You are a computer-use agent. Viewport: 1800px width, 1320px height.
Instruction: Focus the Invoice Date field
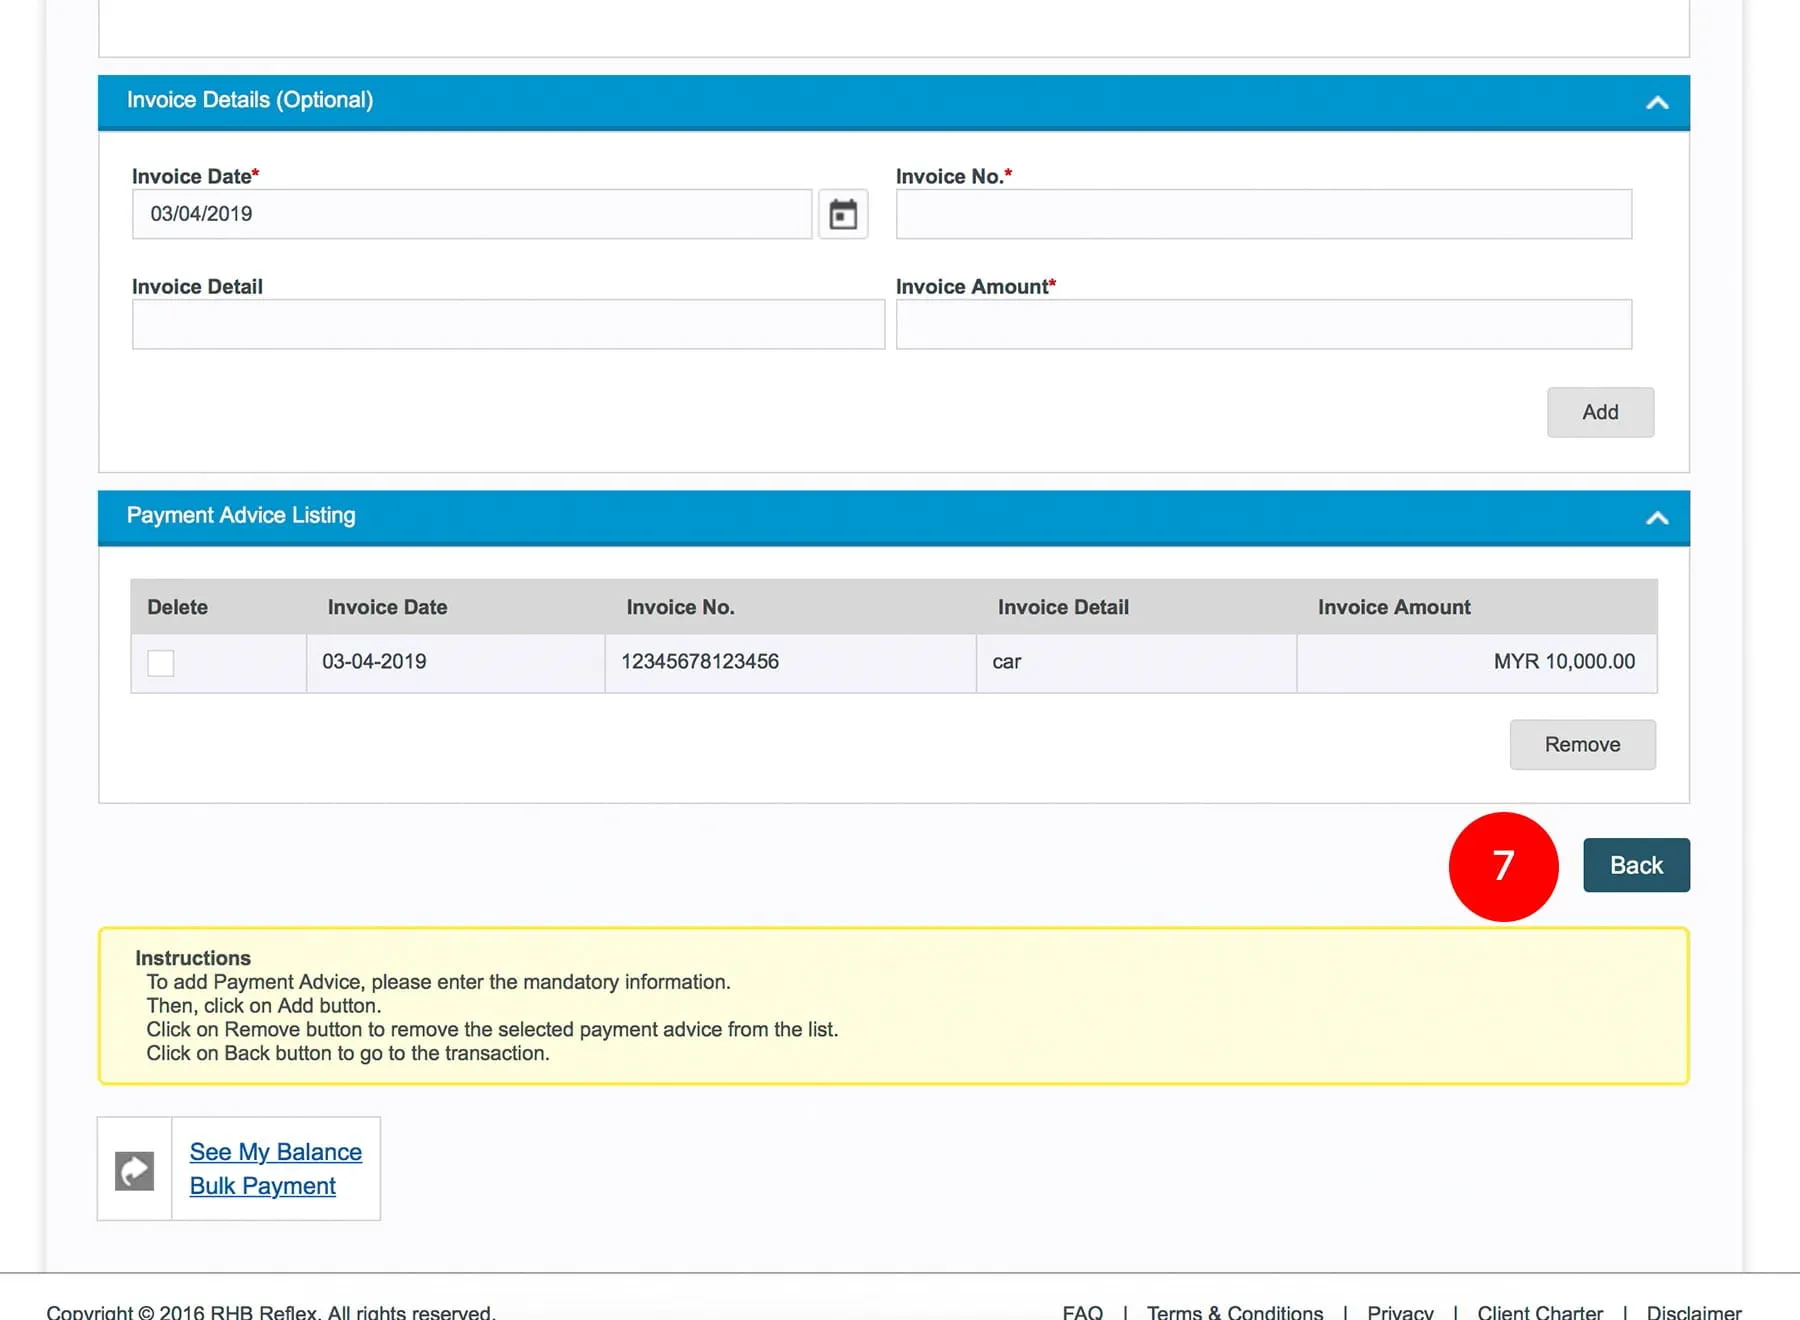(x=472, y=214)
